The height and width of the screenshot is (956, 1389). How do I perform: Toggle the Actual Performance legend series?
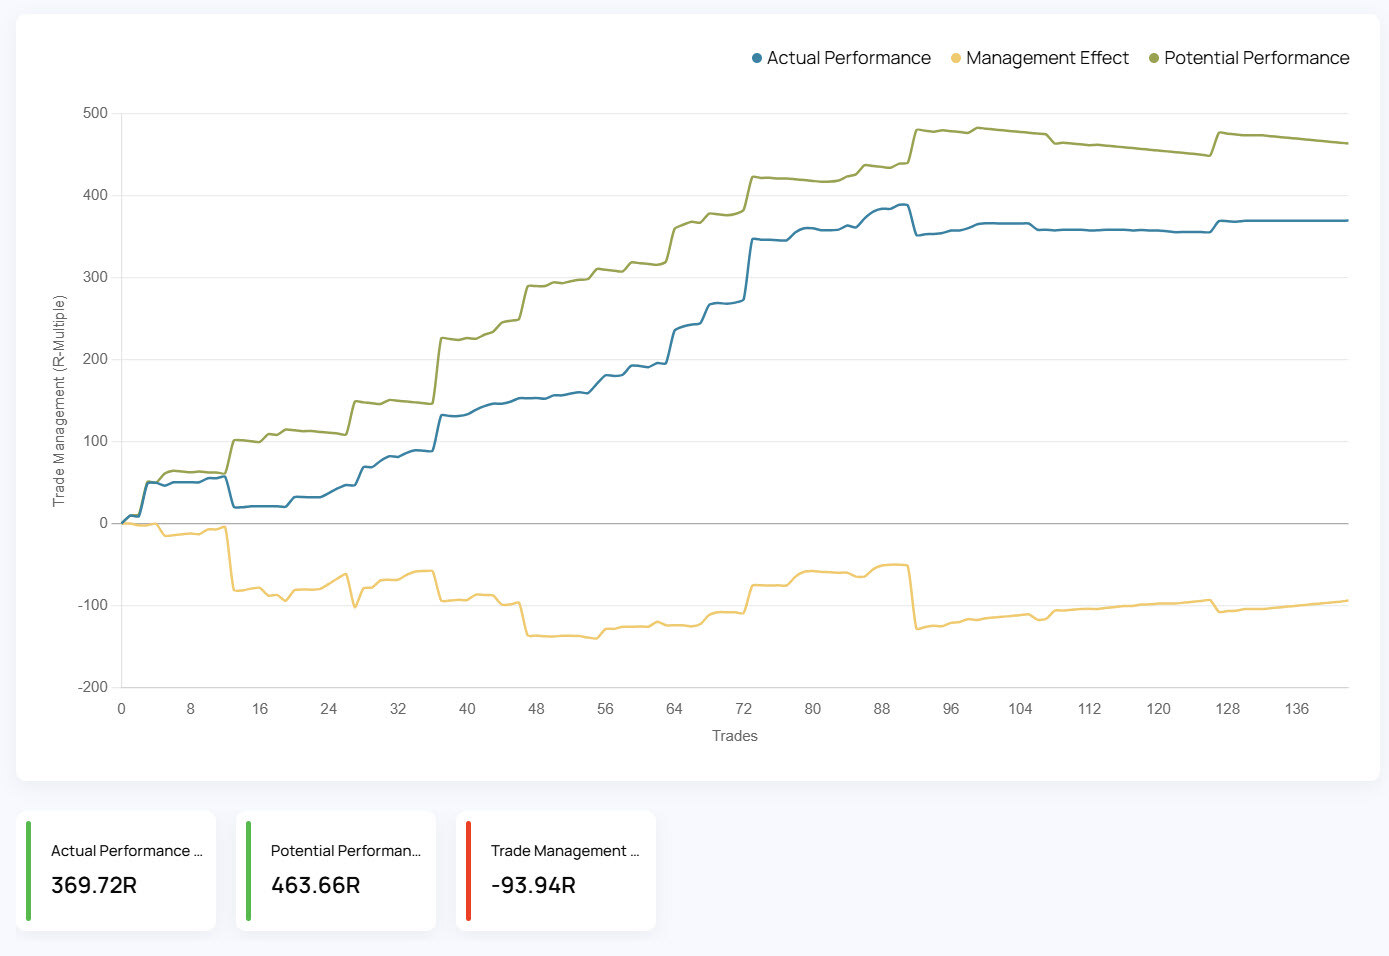point(848,58)
